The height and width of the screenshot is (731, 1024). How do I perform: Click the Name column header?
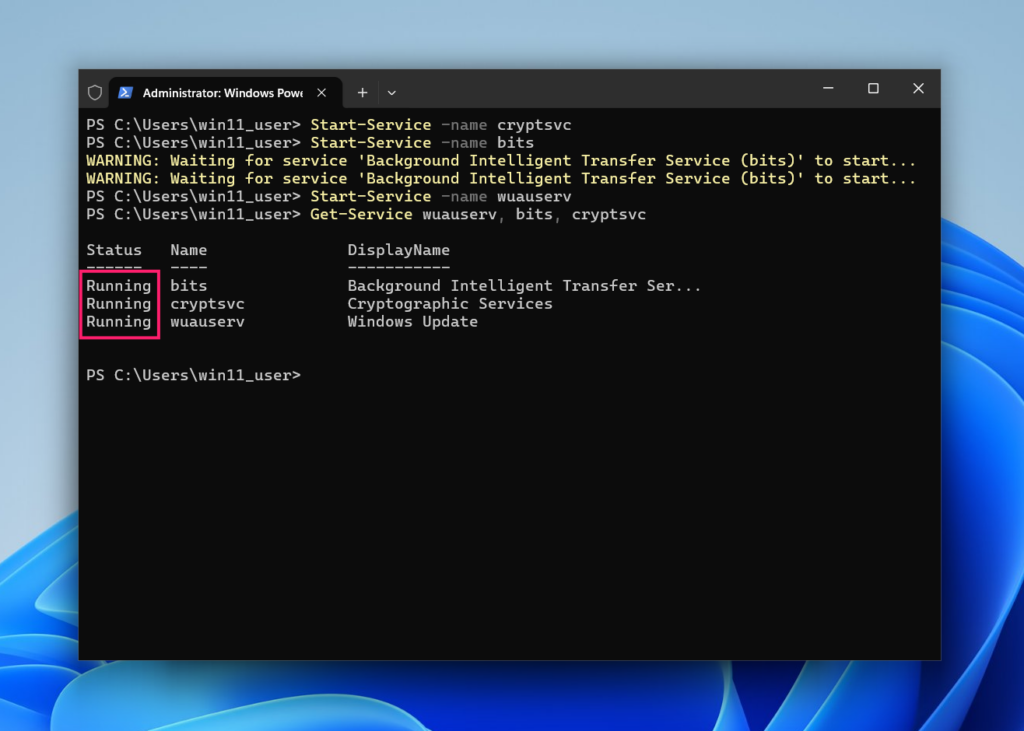(189, 250)
